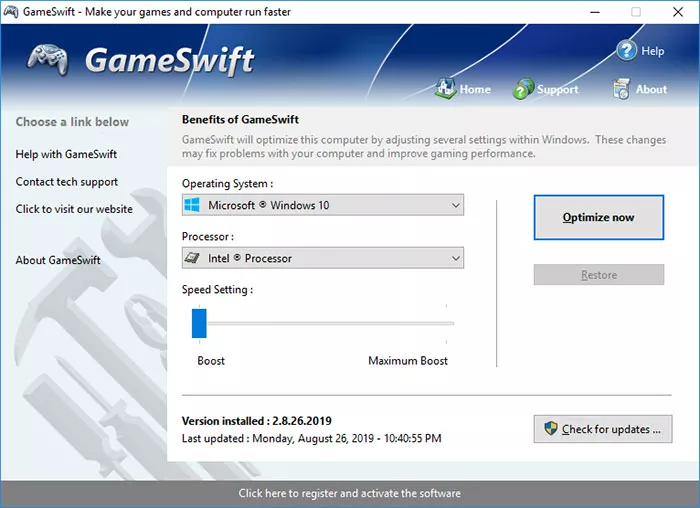
Task: Click the GameSwift gamepad logo in header
Action: tap(47, 59)
